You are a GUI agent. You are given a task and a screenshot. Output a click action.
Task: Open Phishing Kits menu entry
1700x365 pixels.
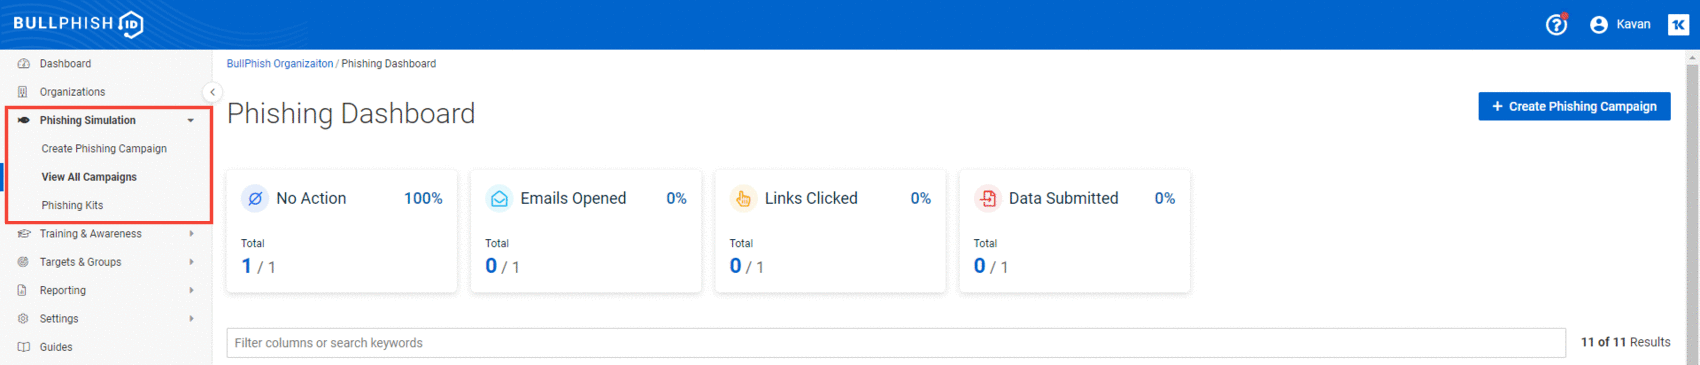click(72, 206)
